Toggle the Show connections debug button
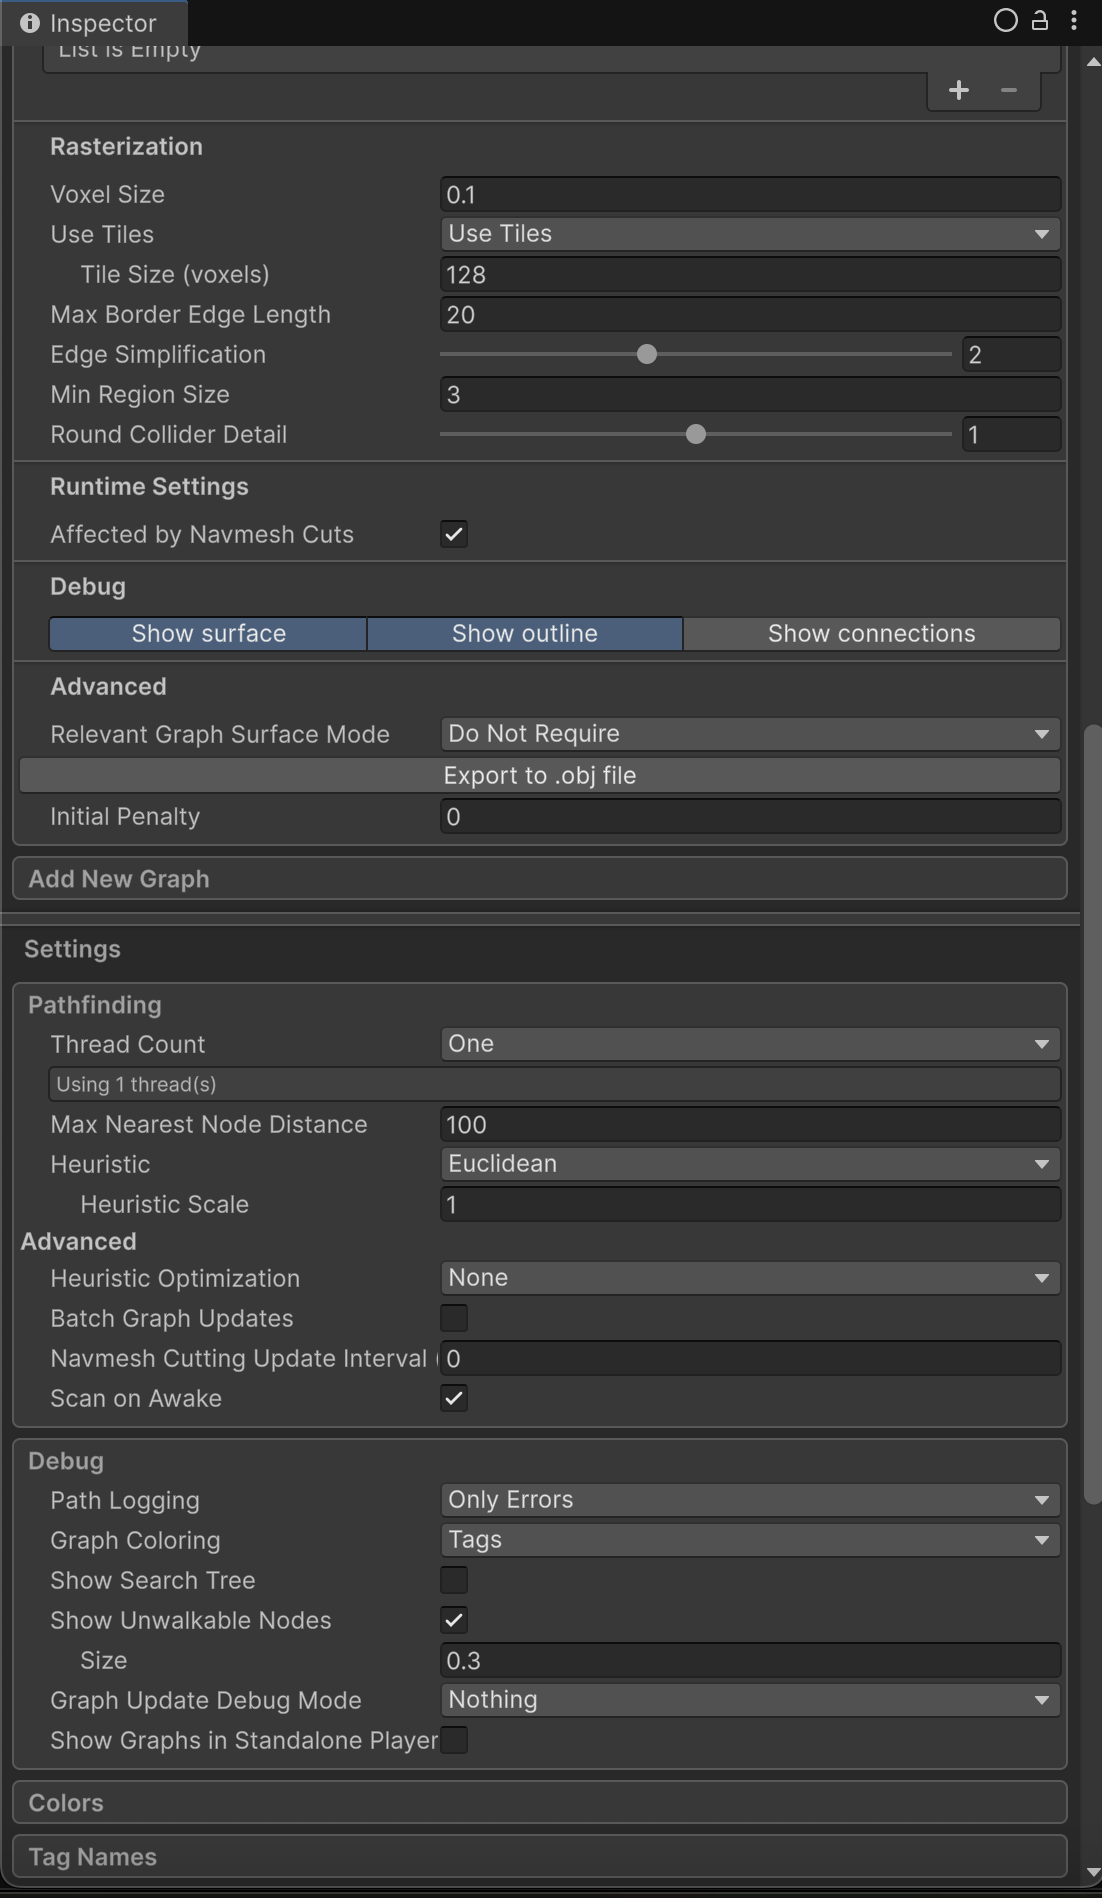Viewport: 1102px width, 1898px height. 871,634
